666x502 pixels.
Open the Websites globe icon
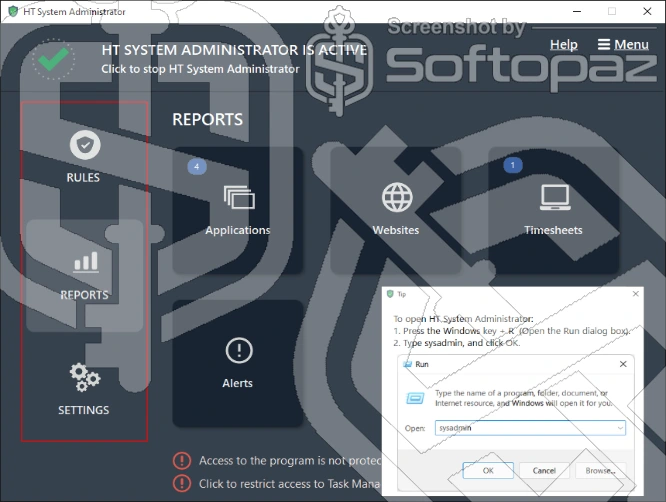point(397,197)
